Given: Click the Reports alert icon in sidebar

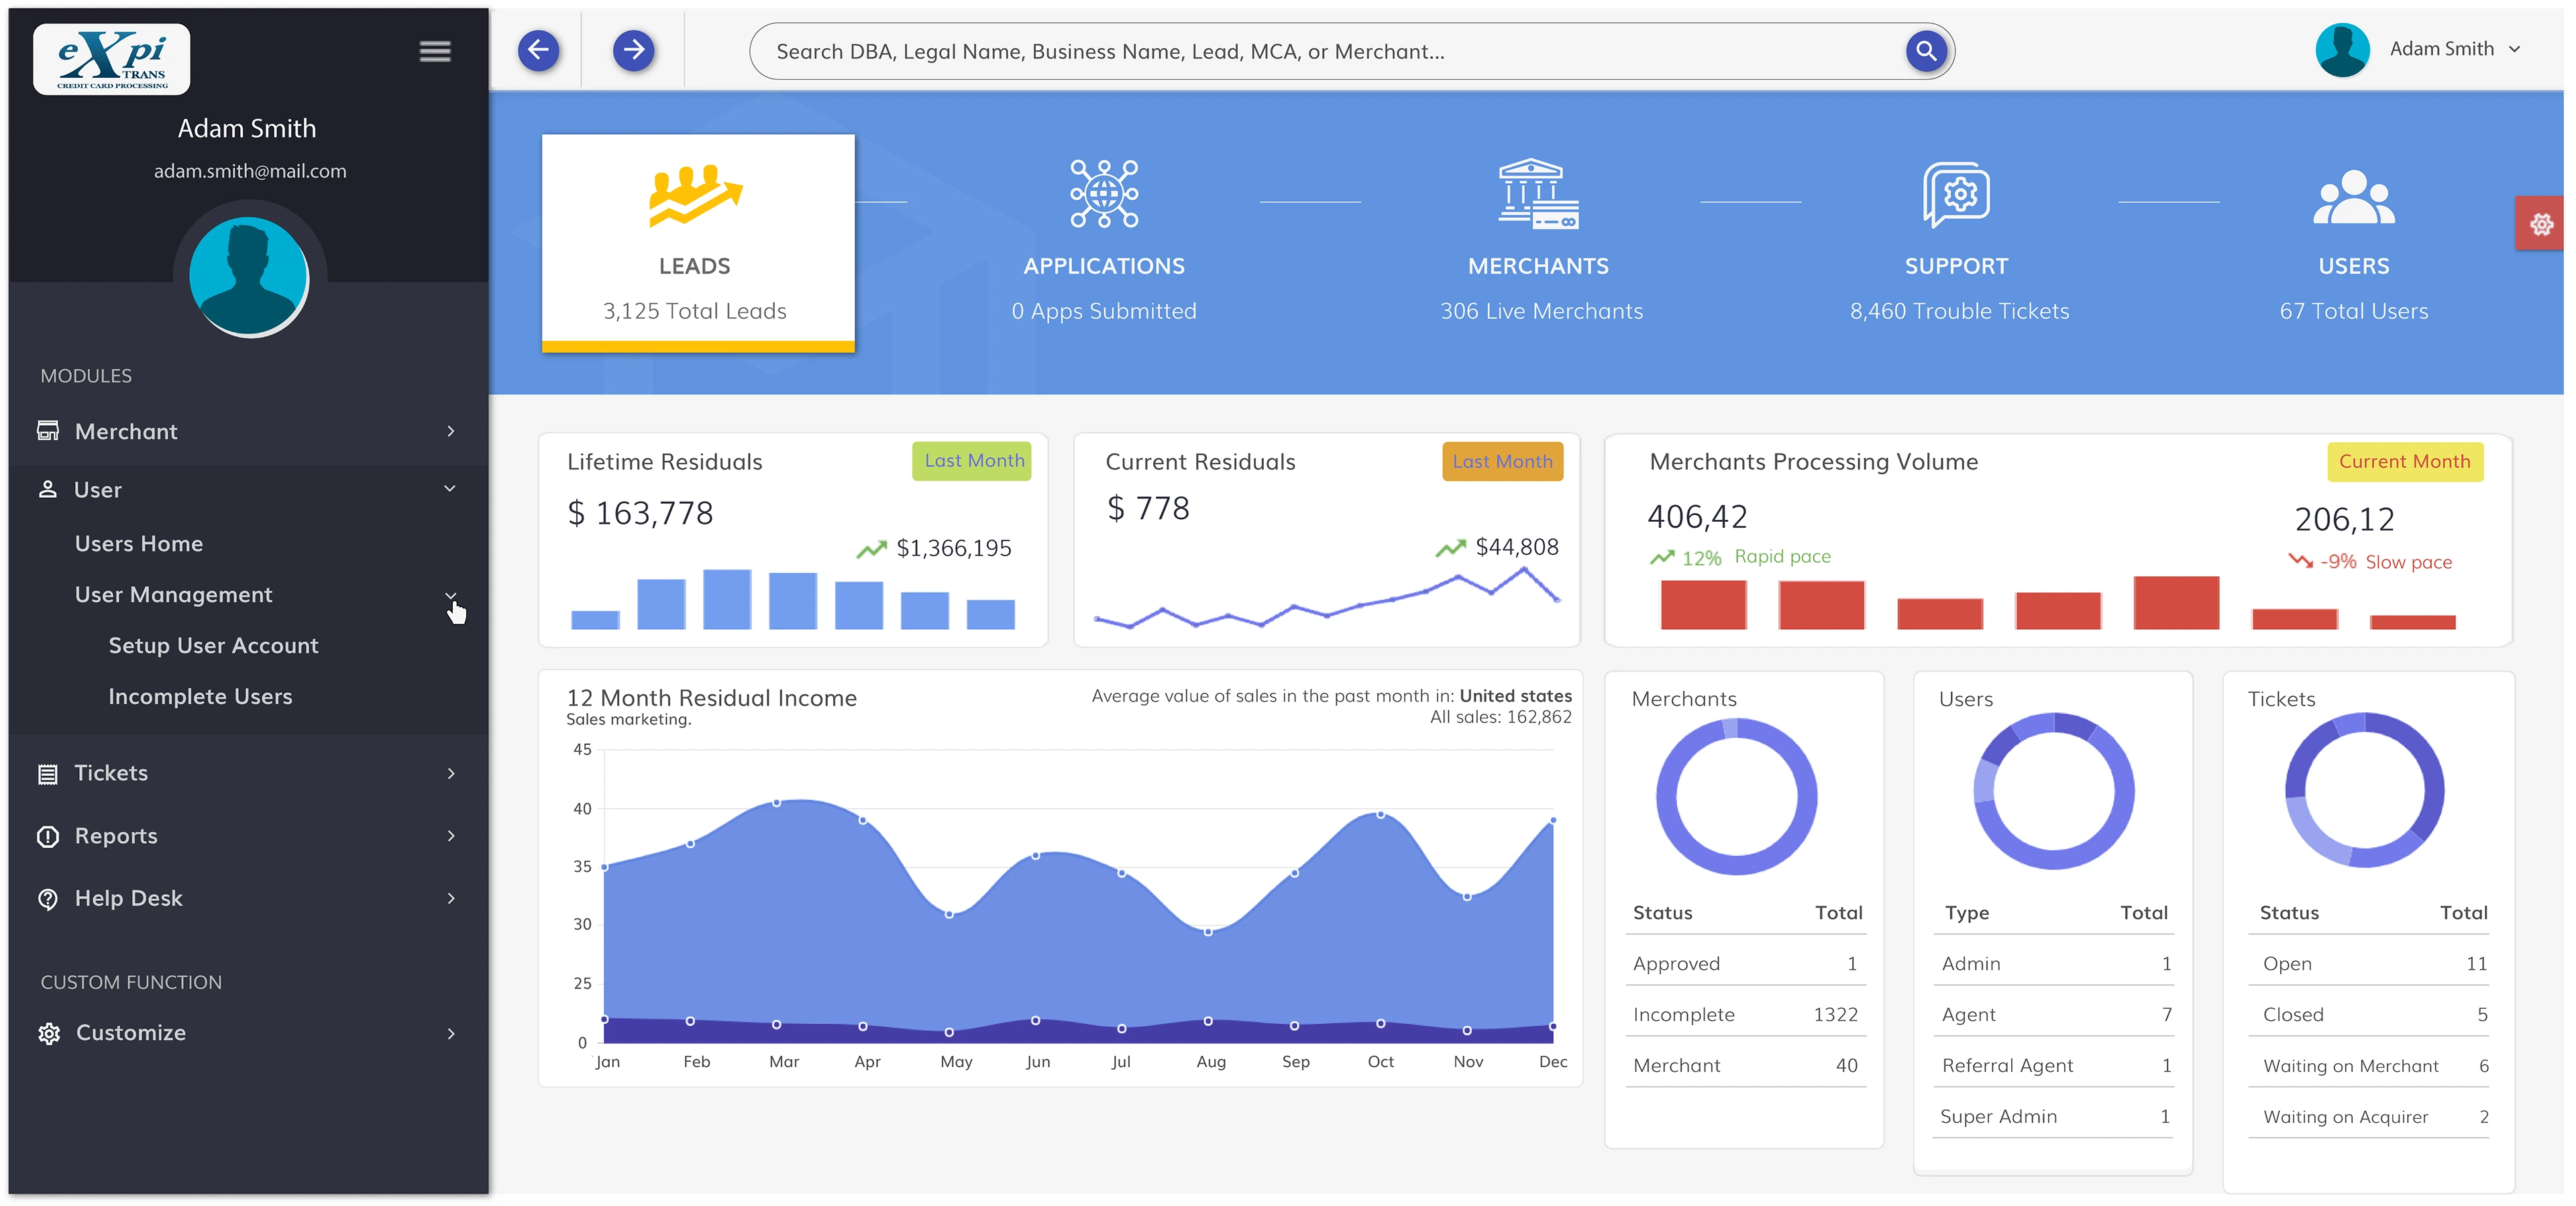Looking at the screenshot, I should tap(48, 836).
